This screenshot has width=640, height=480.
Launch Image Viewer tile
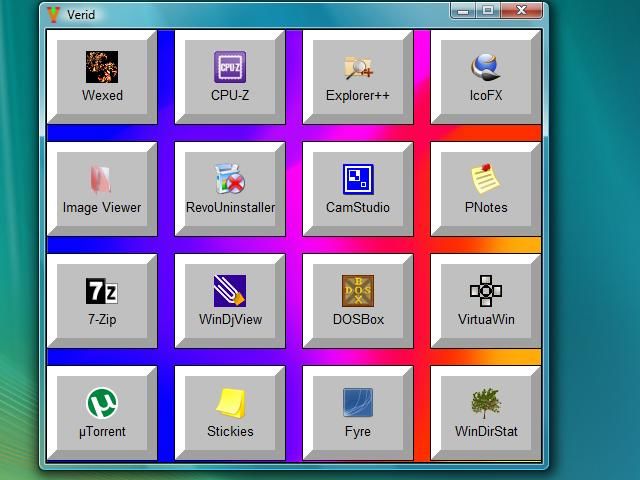pos(102,189)
